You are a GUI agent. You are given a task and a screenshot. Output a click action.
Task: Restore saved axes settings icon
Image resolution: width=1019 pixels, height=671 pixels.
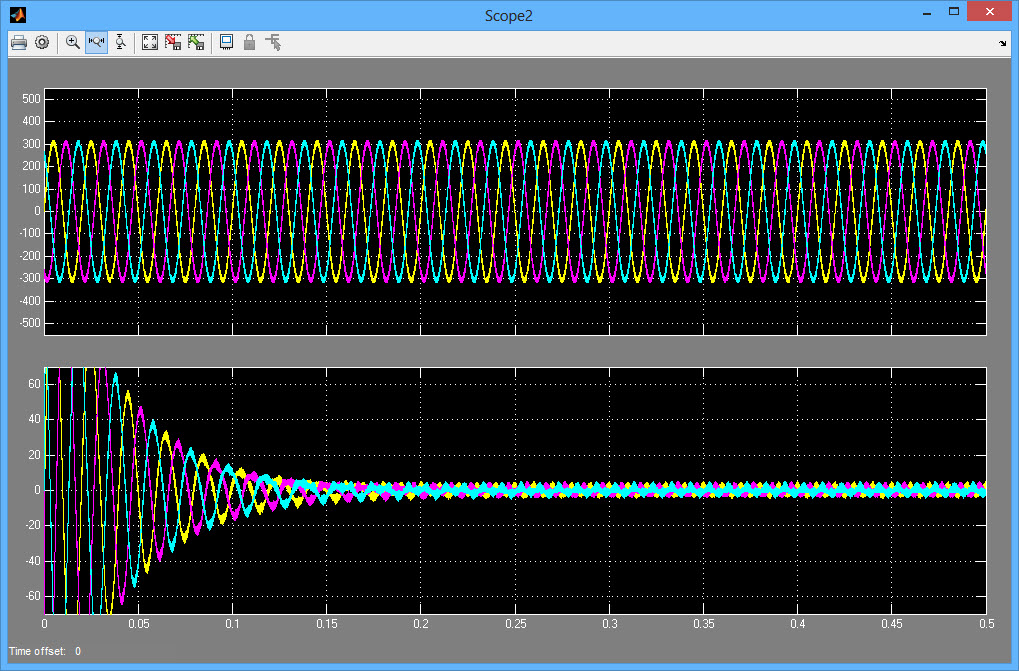(x=196, y=43)
